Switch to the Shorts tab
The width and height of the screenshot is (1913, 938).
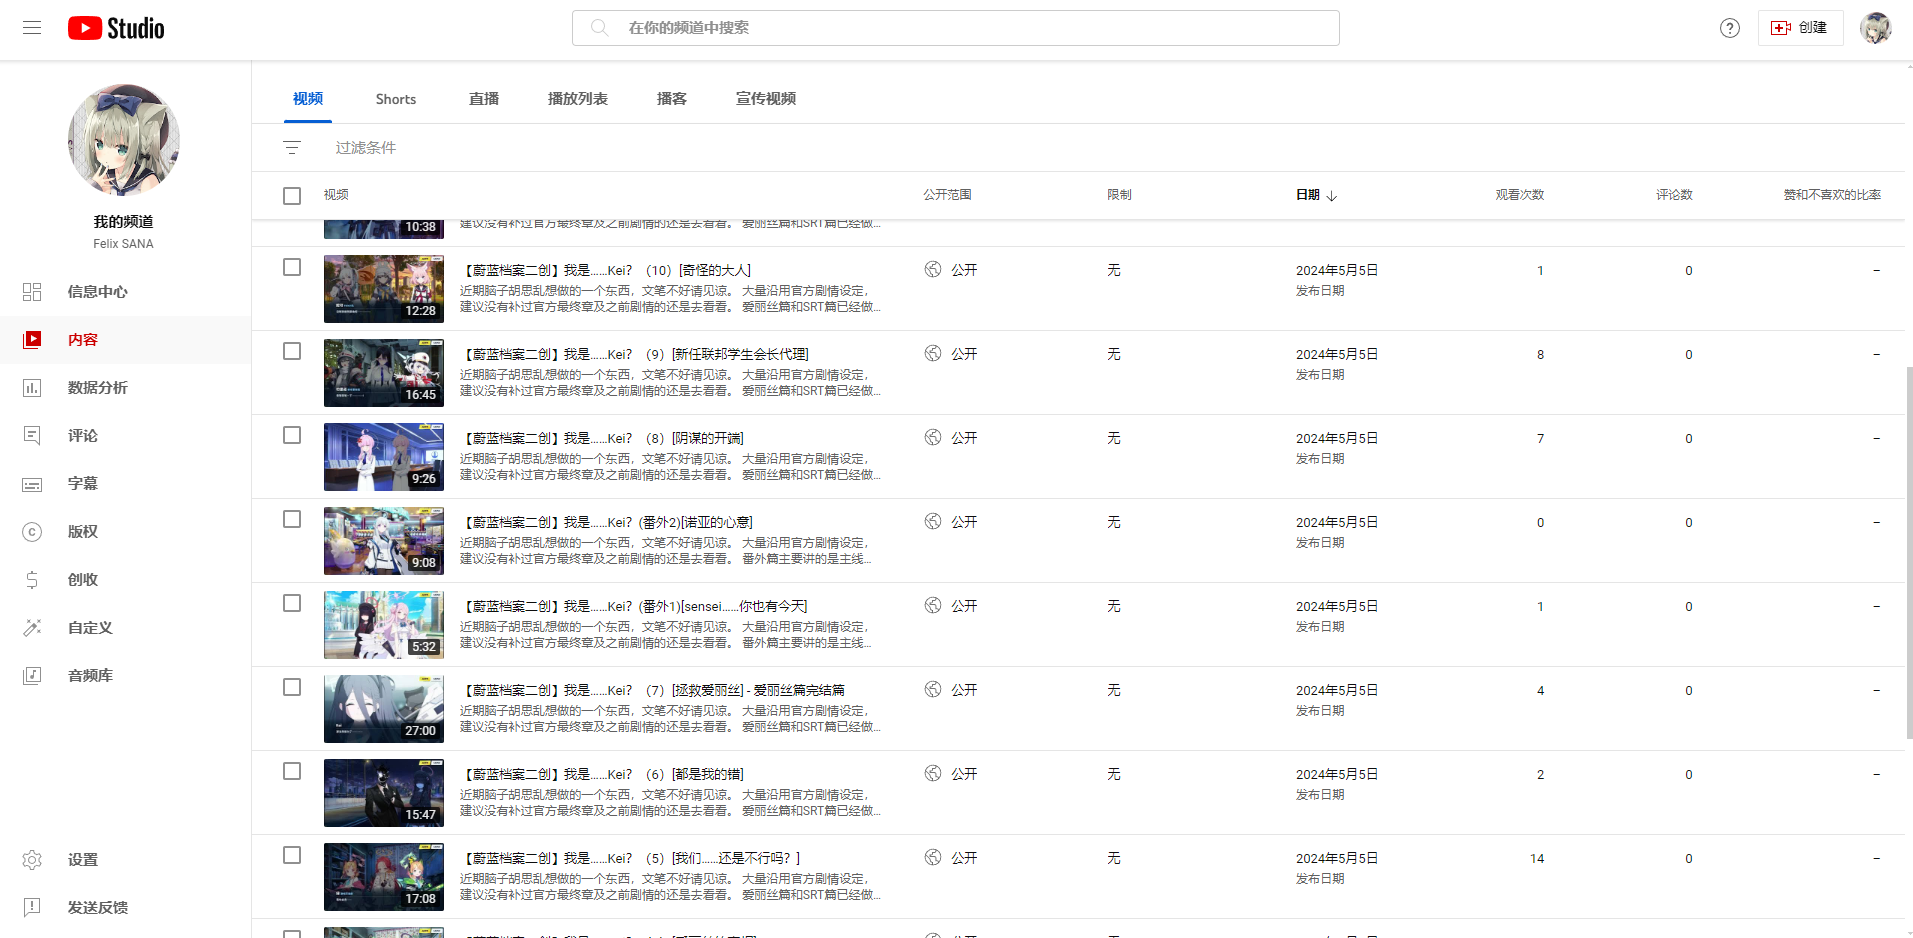(x=396, y=99)
